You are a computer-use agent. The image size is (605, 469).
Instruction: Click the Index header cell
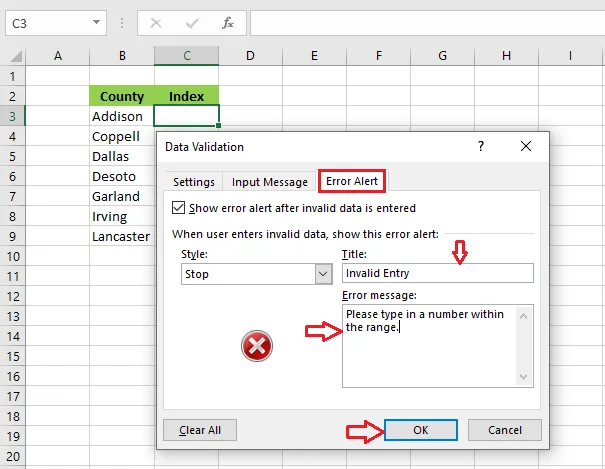pos(186,96)
